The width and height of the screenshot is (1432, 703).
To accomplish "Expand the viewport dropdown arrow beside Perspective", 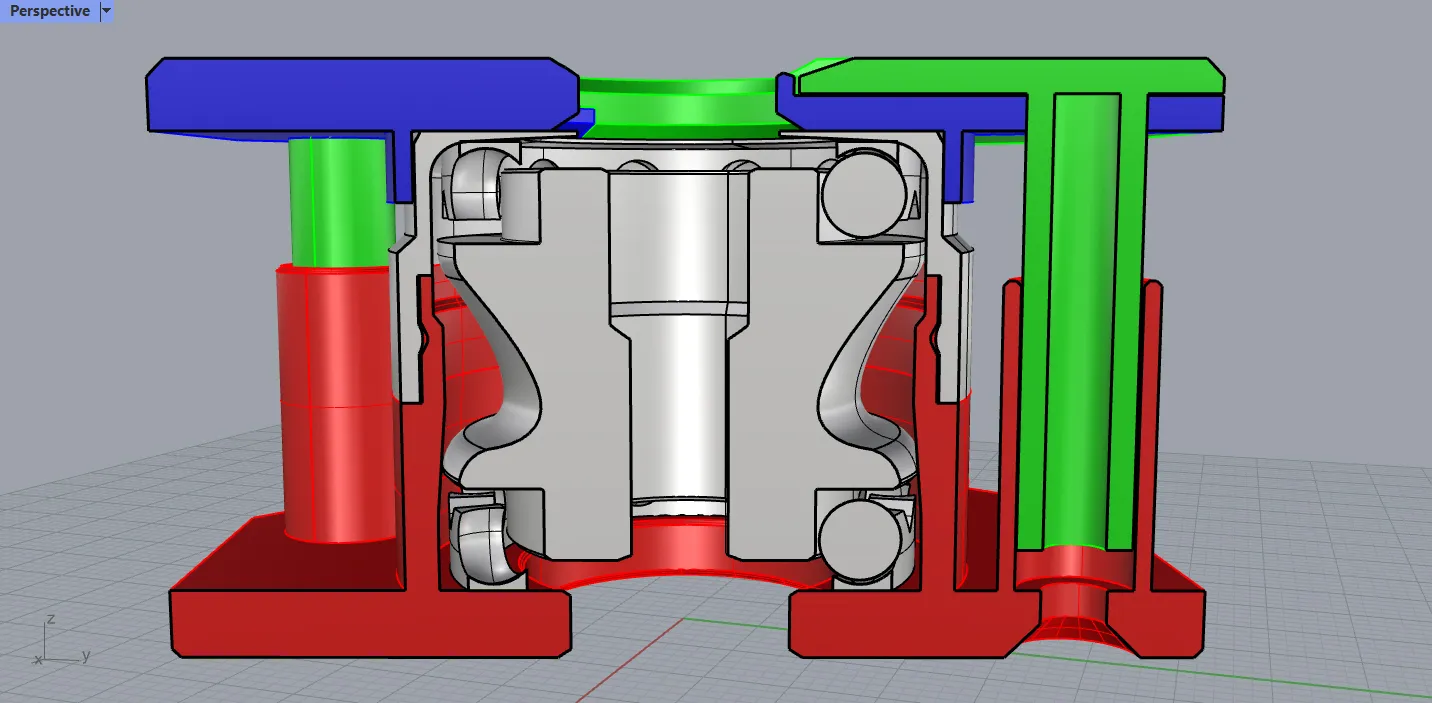I will click(107, 11).
